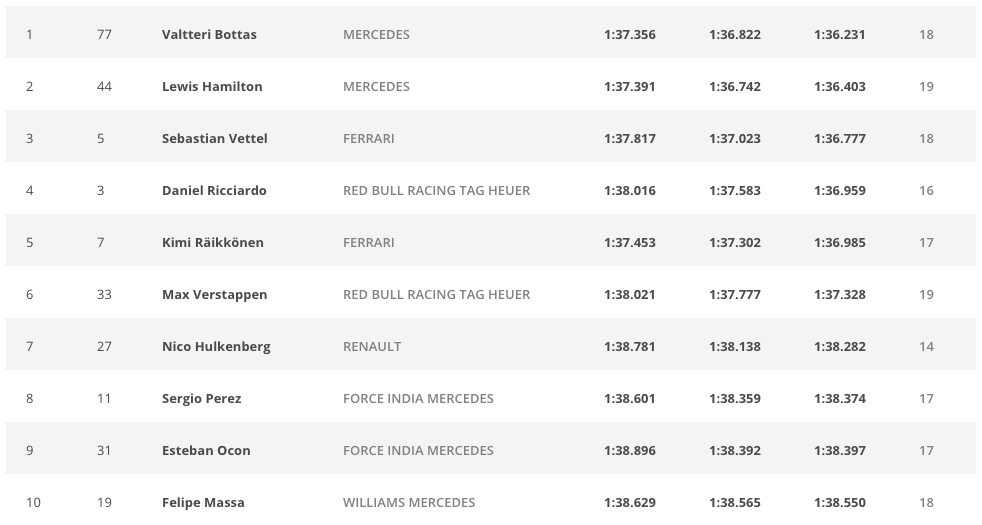982x525 pixels.
Task: Click Verstappen's 1:38.021 time
Action: tap(629, 294)
